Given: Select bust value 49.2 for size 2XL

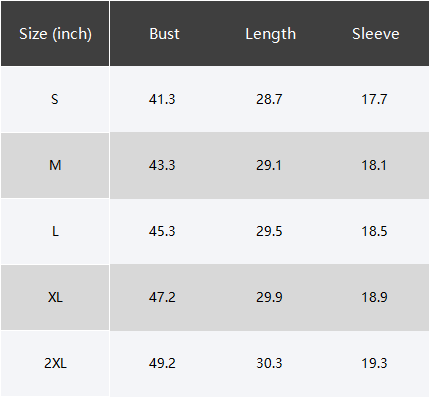Looking at the screenshot, I should (162, 363).
